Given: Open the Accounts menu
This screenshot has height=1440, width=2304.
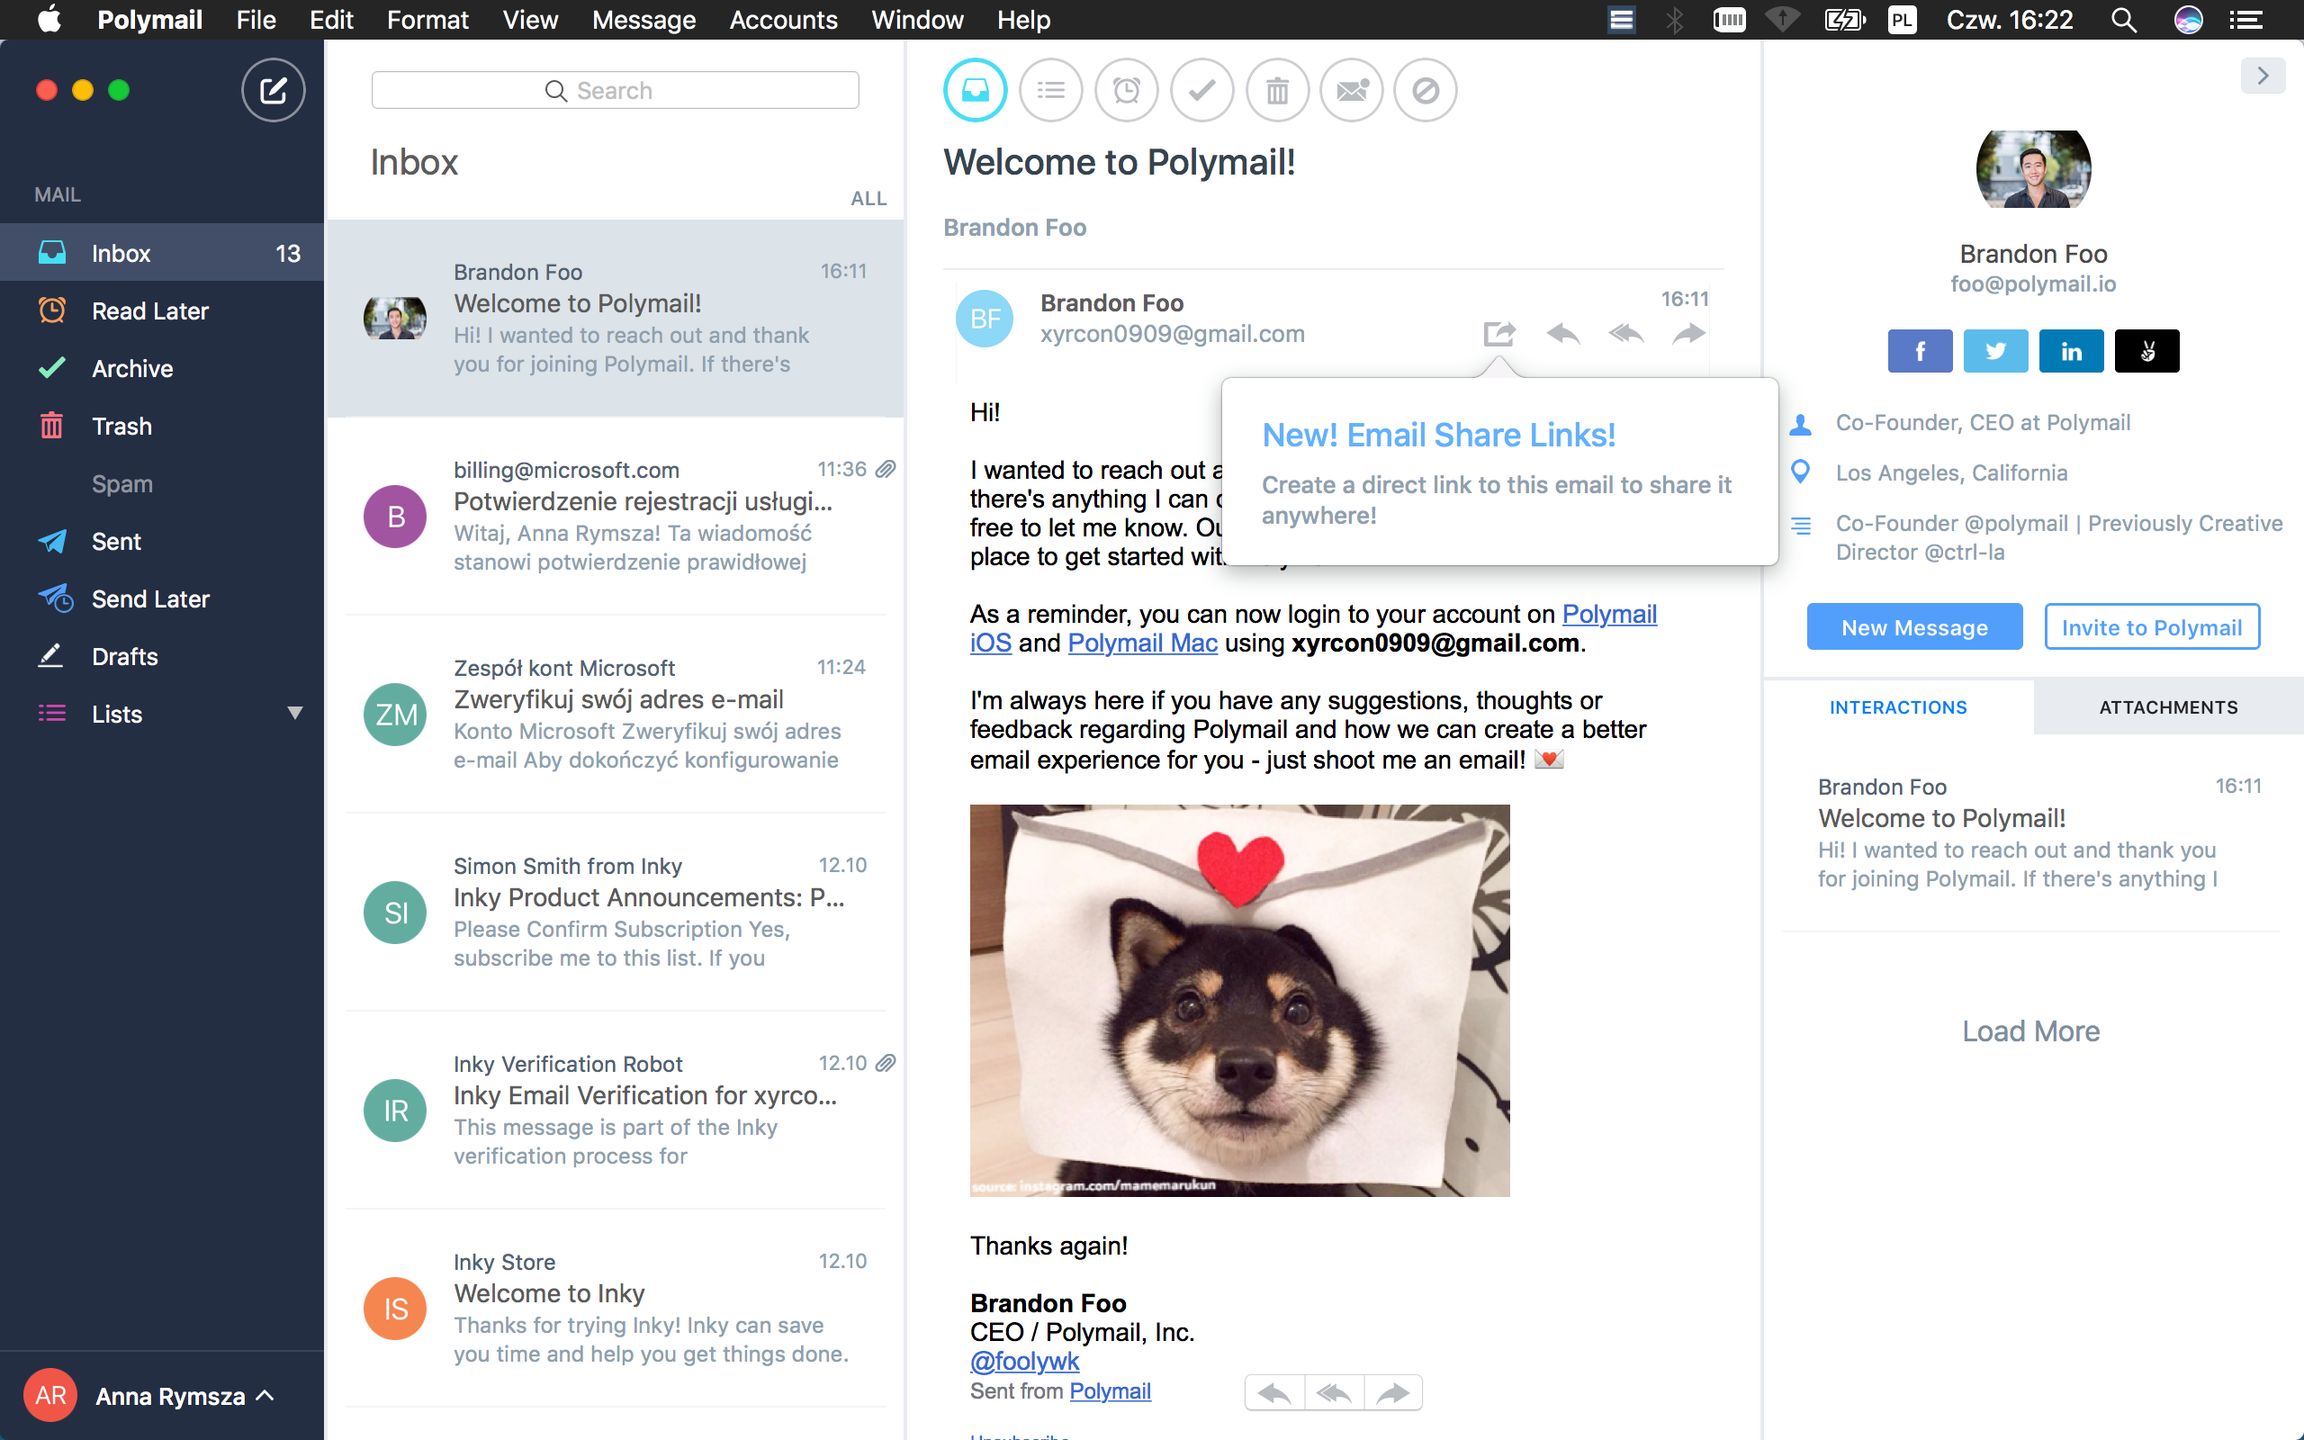Looking at the screenshot, I should 783,20.
